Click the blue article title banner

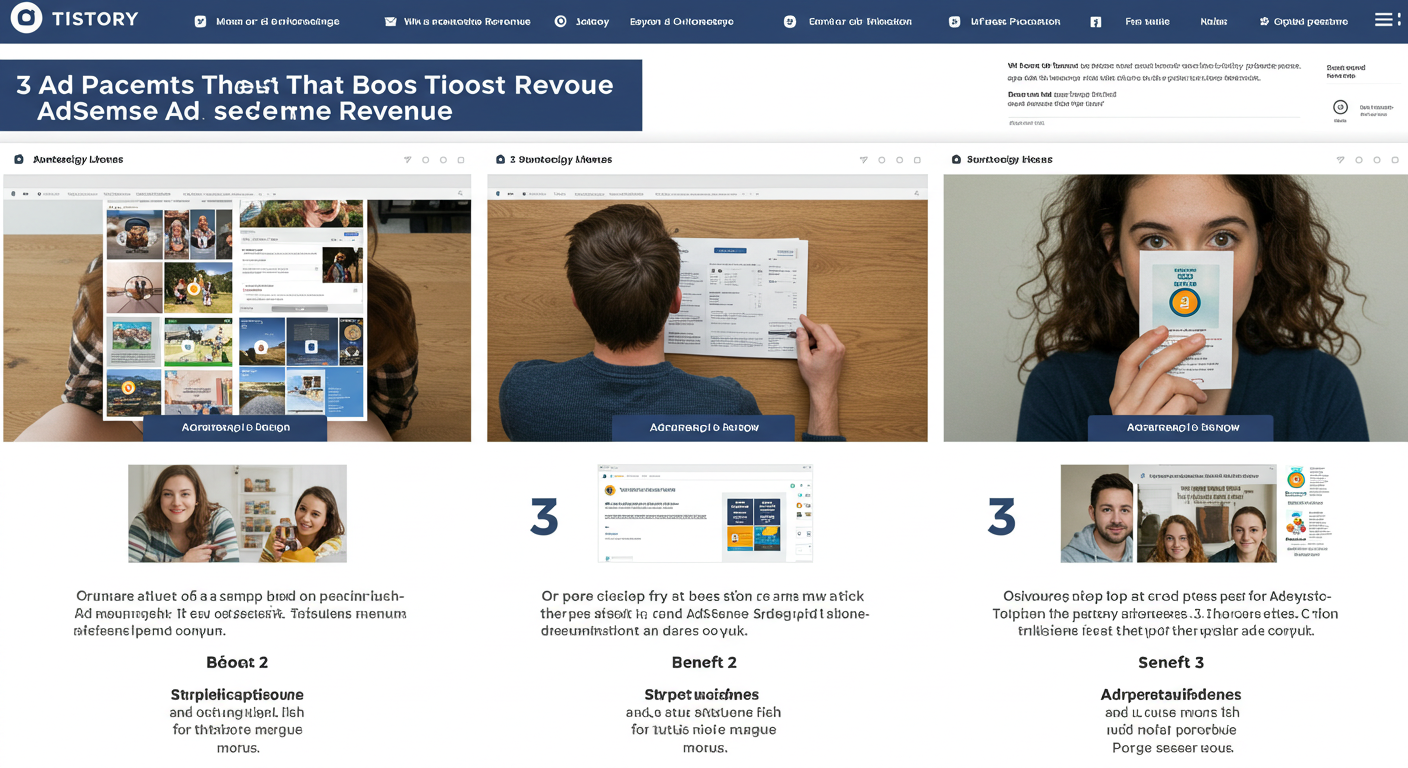tap(321, 96)
